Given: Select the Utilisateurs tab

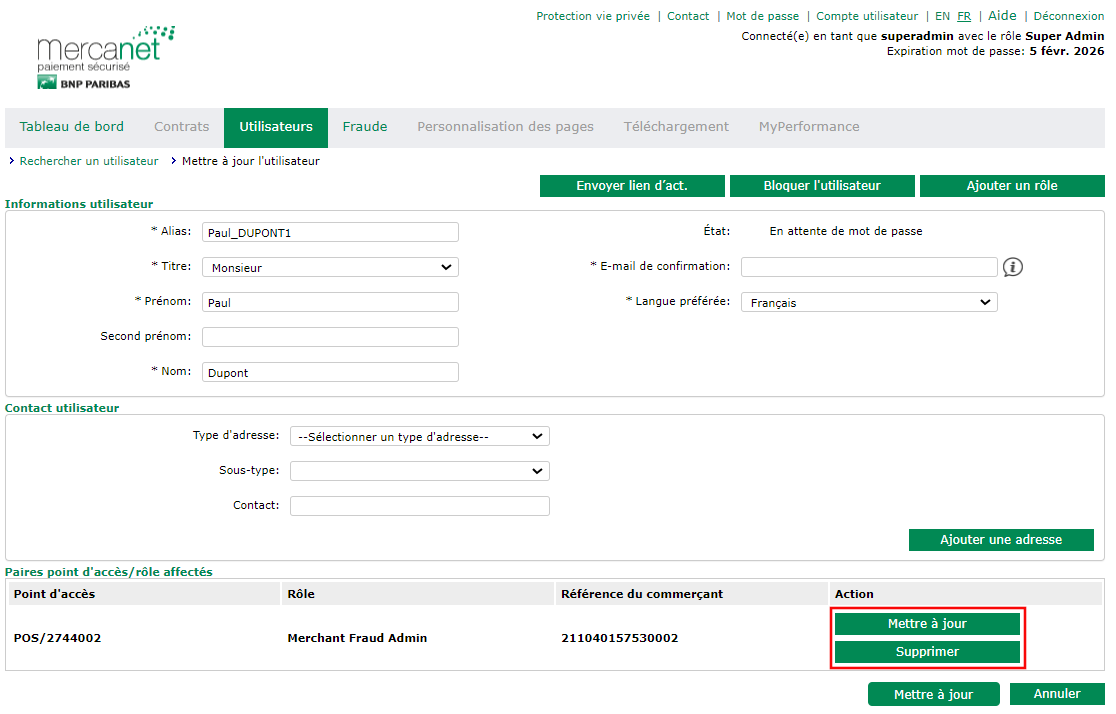Looking at the screenshot, I should click(x=276, y=127).
